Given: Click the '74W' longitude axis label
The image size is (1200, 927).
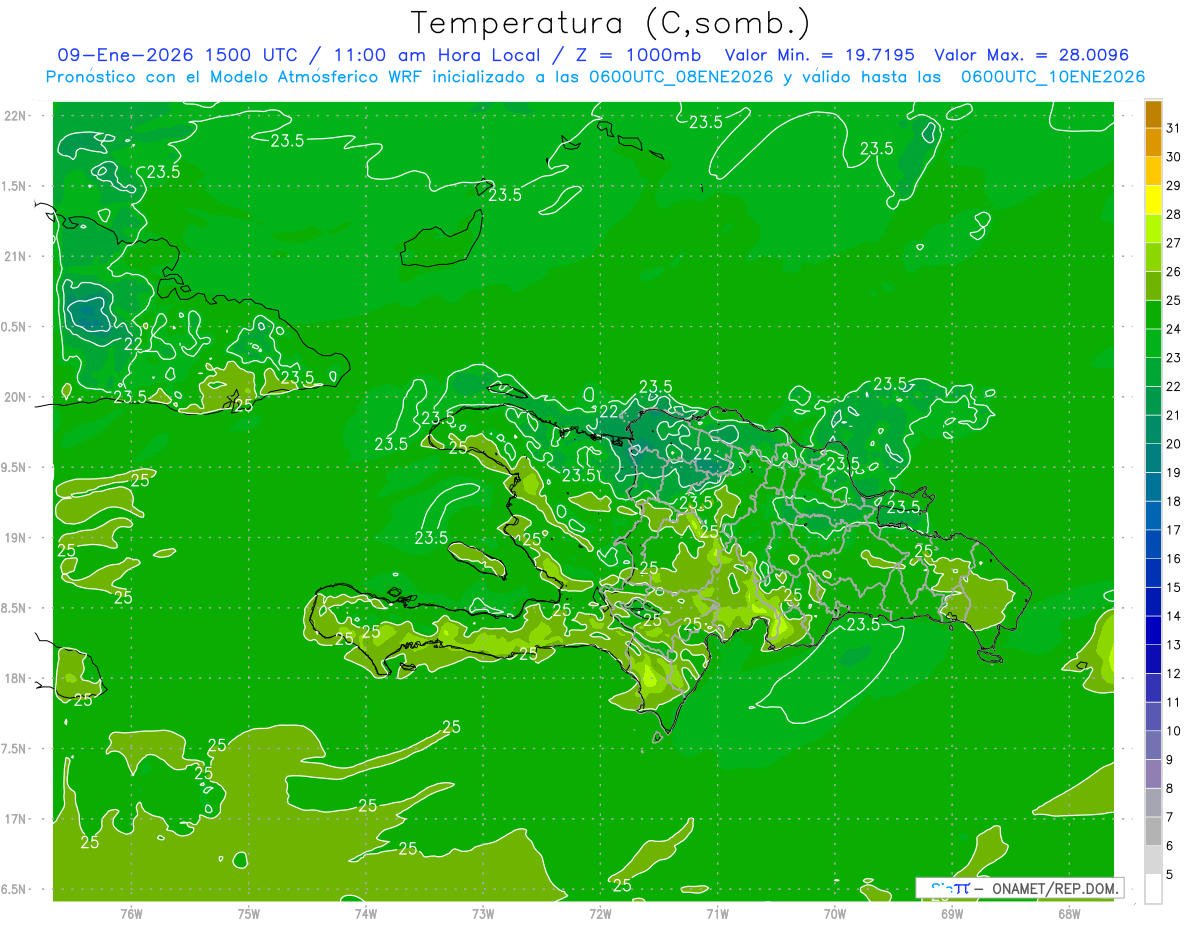Looking at the screenshot, I should pyautogui.click(x=365, y=914).
